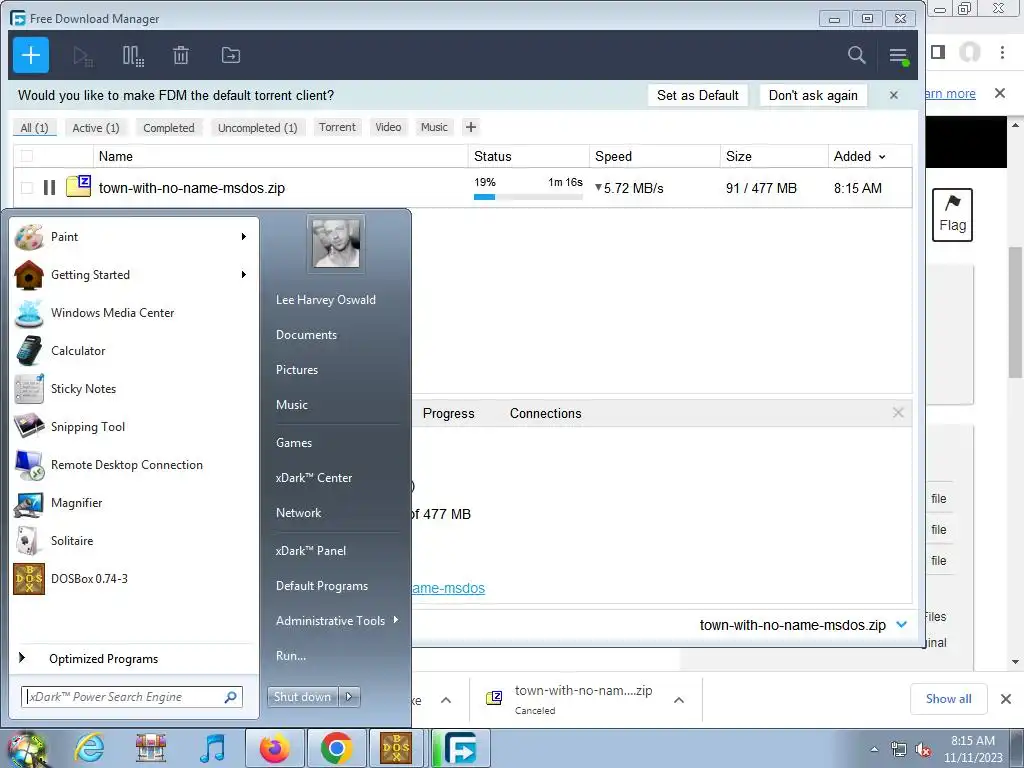The width and height of the screenshot is (1024, 768).
Task: Click the Shut down button
Action: (302, 697)
